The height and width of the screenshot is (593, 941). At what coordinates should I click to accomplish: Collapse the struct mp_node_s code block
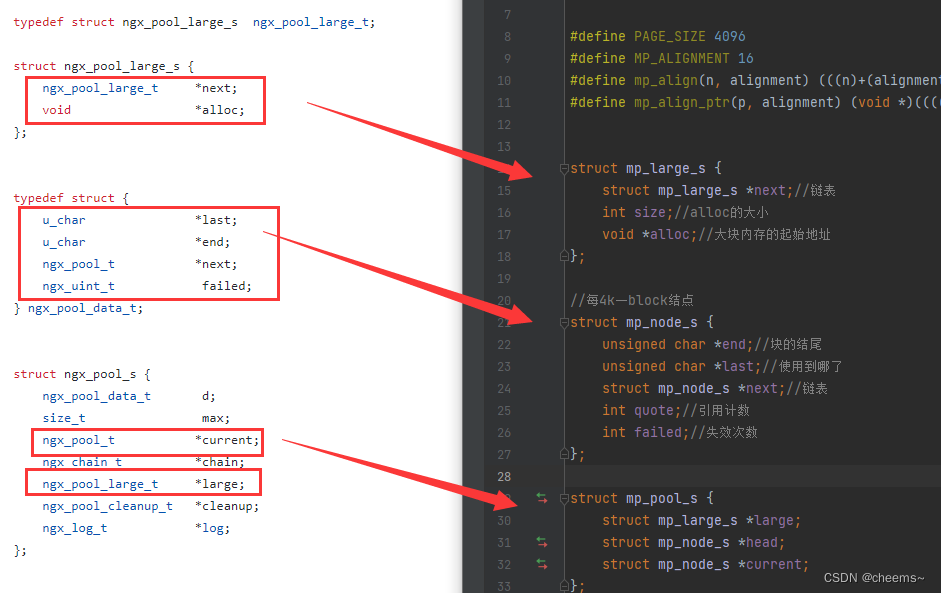coord(564,323)
